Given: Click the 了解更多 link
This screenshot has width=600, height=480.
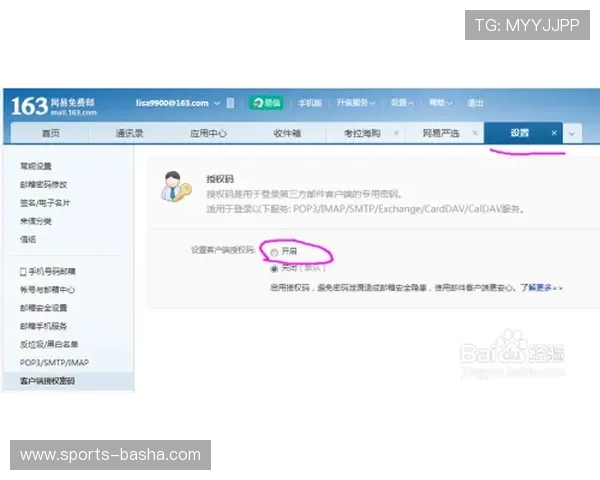Looking at the screenshot, I should [x=541, y=287].
